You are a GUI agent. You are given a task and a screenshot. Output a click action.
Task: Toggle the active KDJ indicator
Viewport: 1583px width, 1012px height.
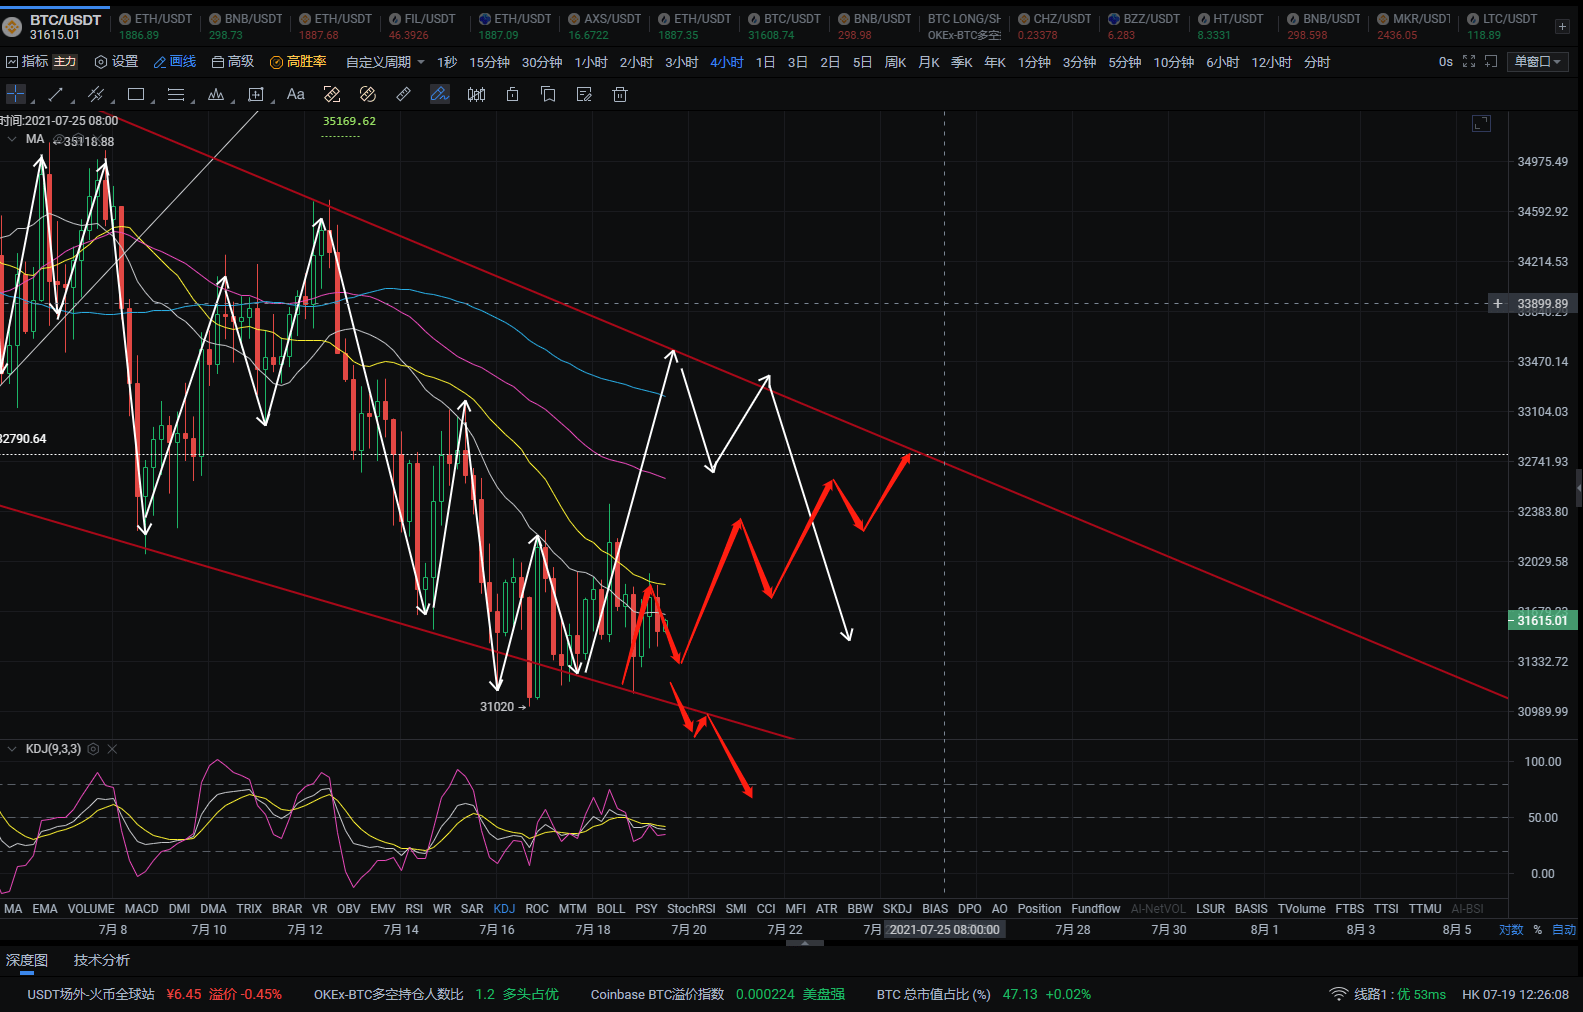pyautogui.click(x=504, y=909)
